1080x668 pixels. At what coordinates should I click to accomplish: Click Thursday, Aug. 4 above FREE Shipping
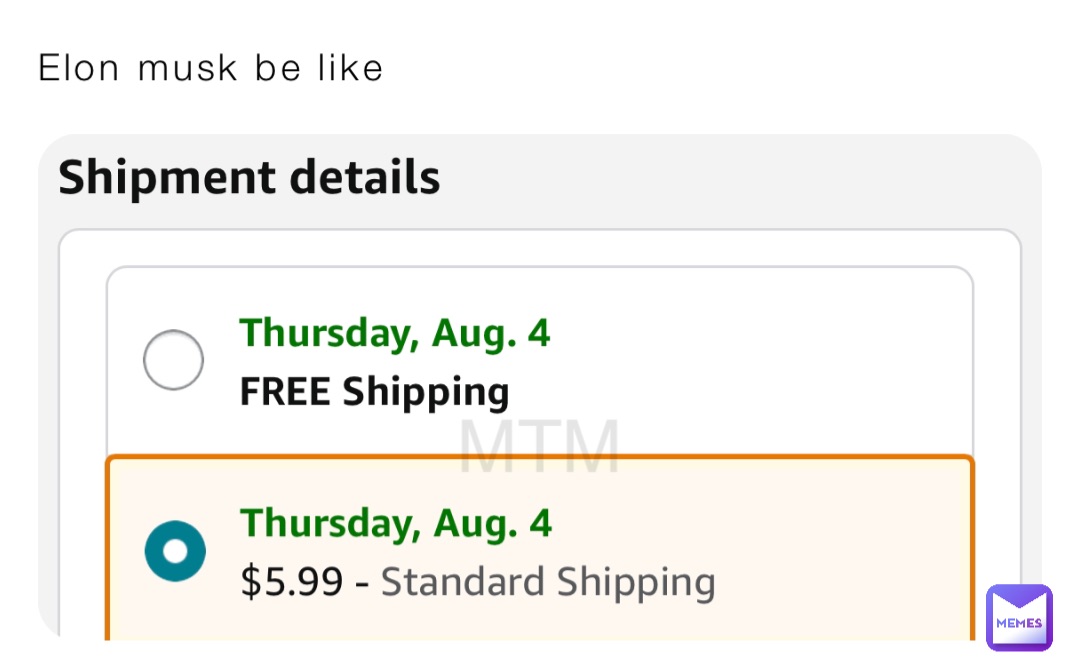point(394,333)
